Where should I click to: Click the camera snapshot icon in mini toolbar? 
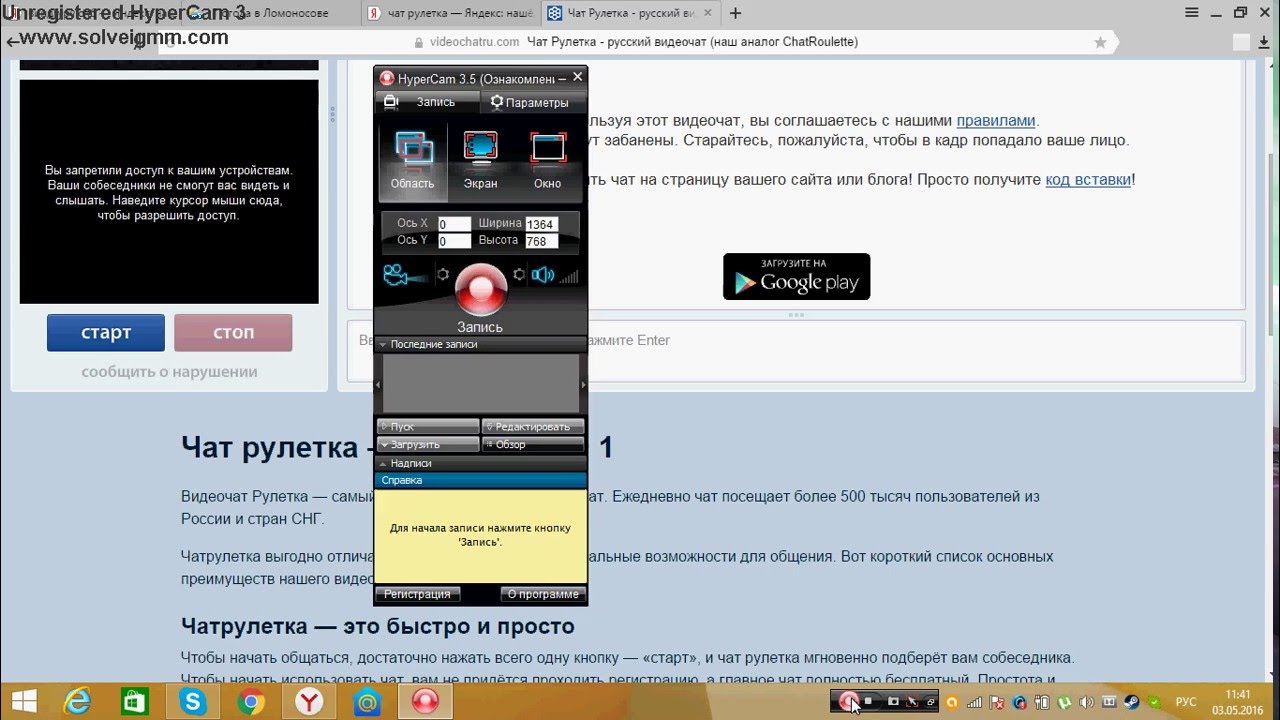(893, 702)
